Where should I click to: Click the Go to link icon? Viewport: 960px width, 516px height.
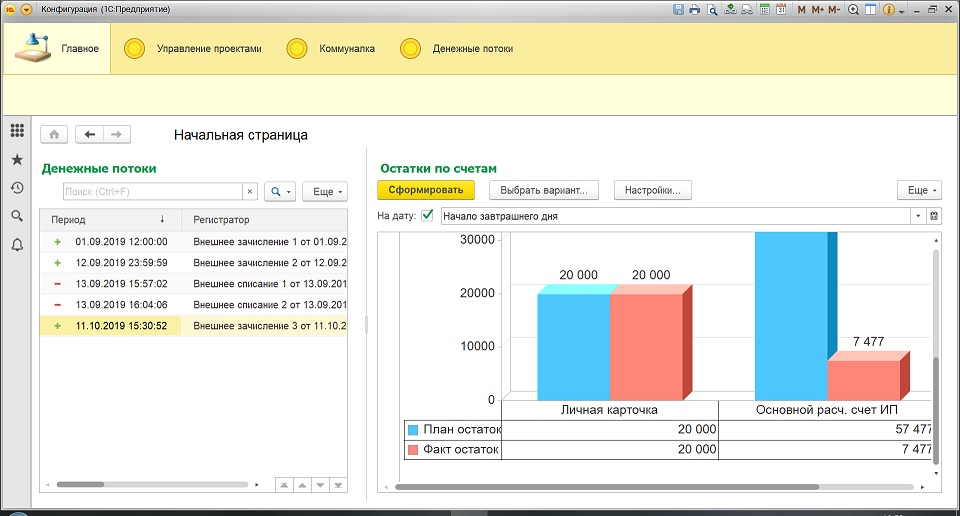pyautogui.click(x=747, y=9)
